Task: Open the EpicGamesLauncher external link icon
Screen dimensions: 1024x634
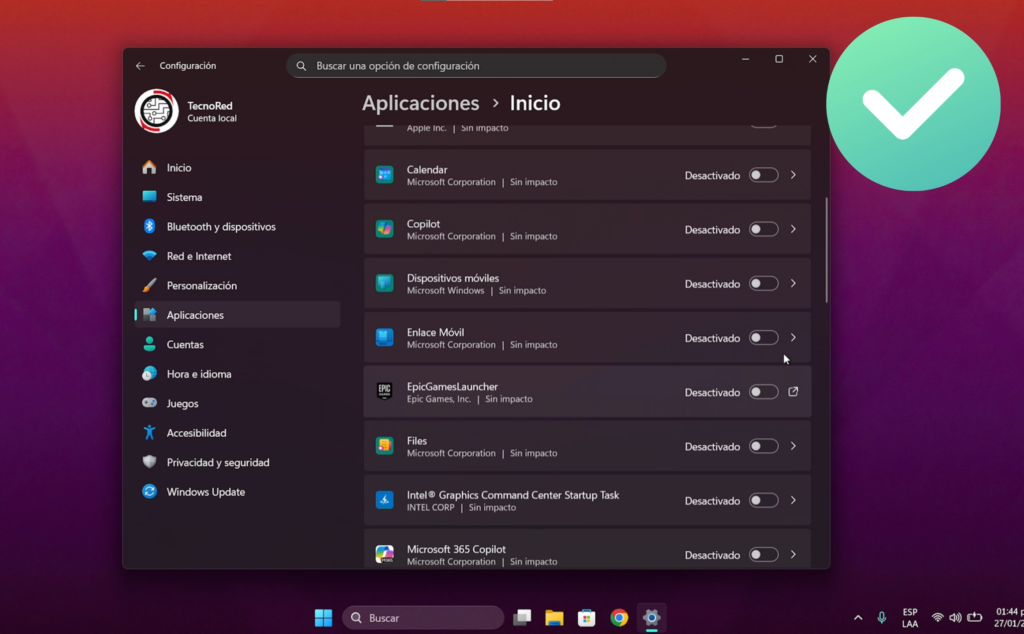Action: coord(793,392)
